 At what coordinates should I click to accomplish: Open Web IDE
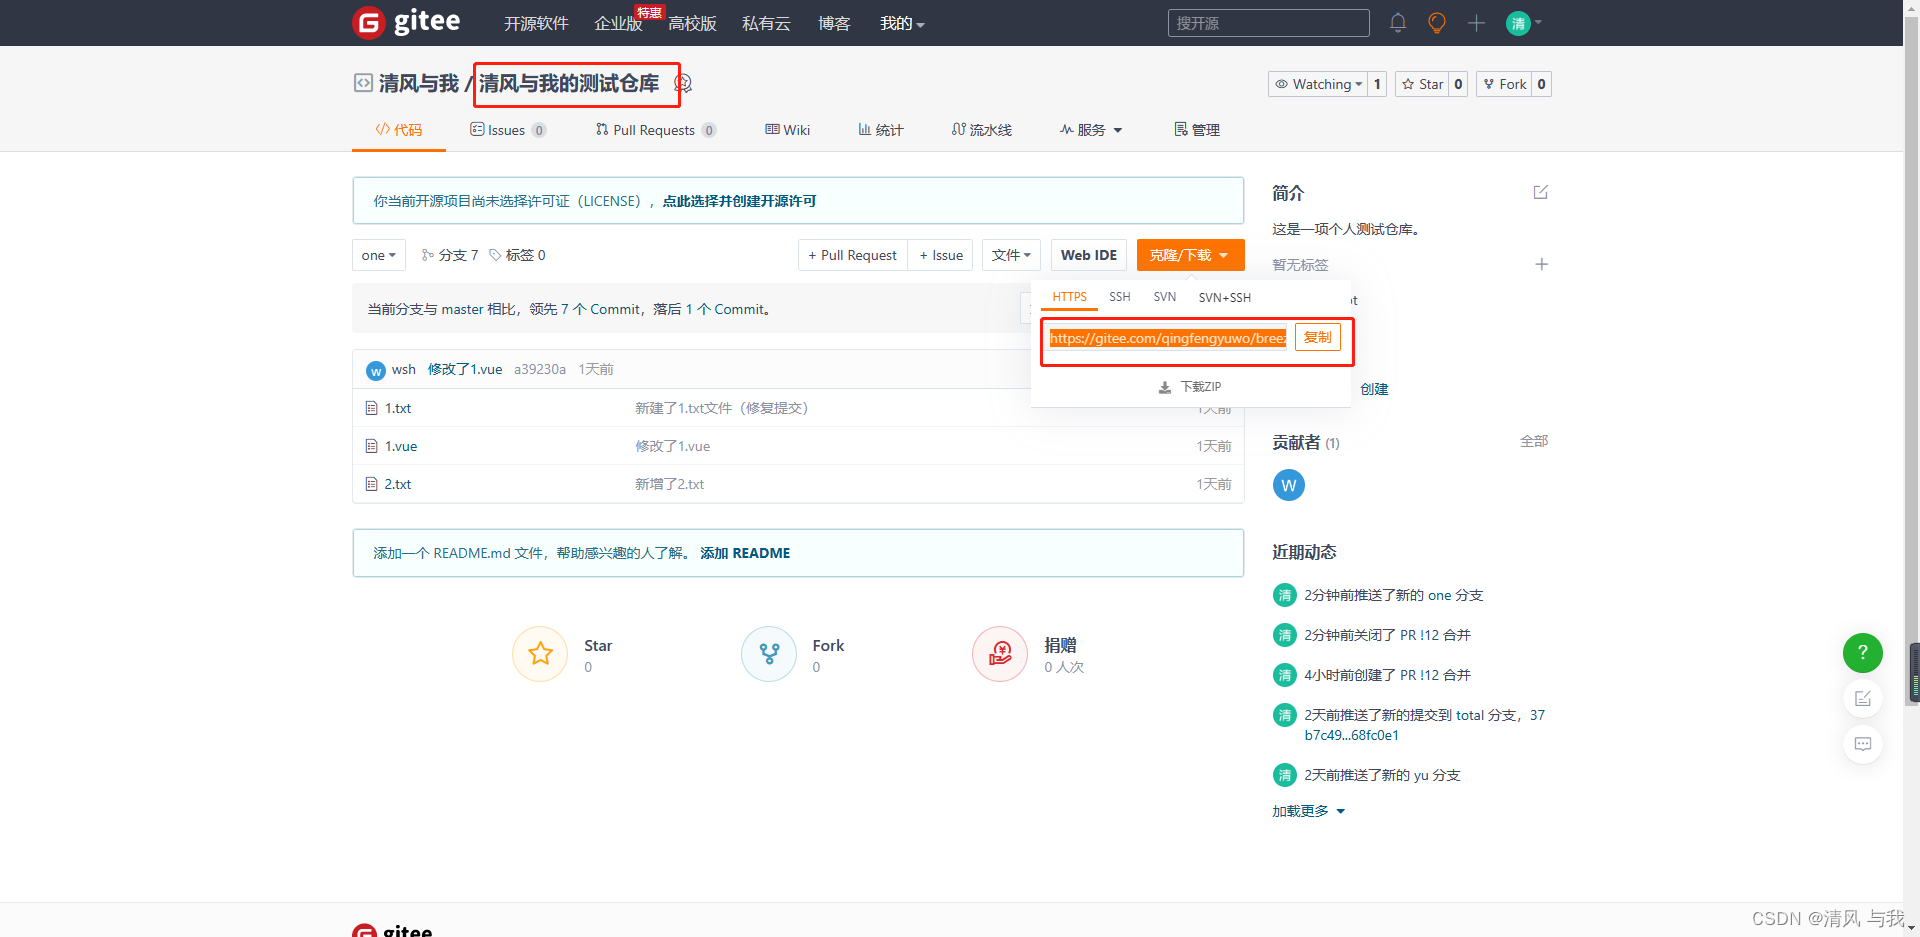point(1088,255)
